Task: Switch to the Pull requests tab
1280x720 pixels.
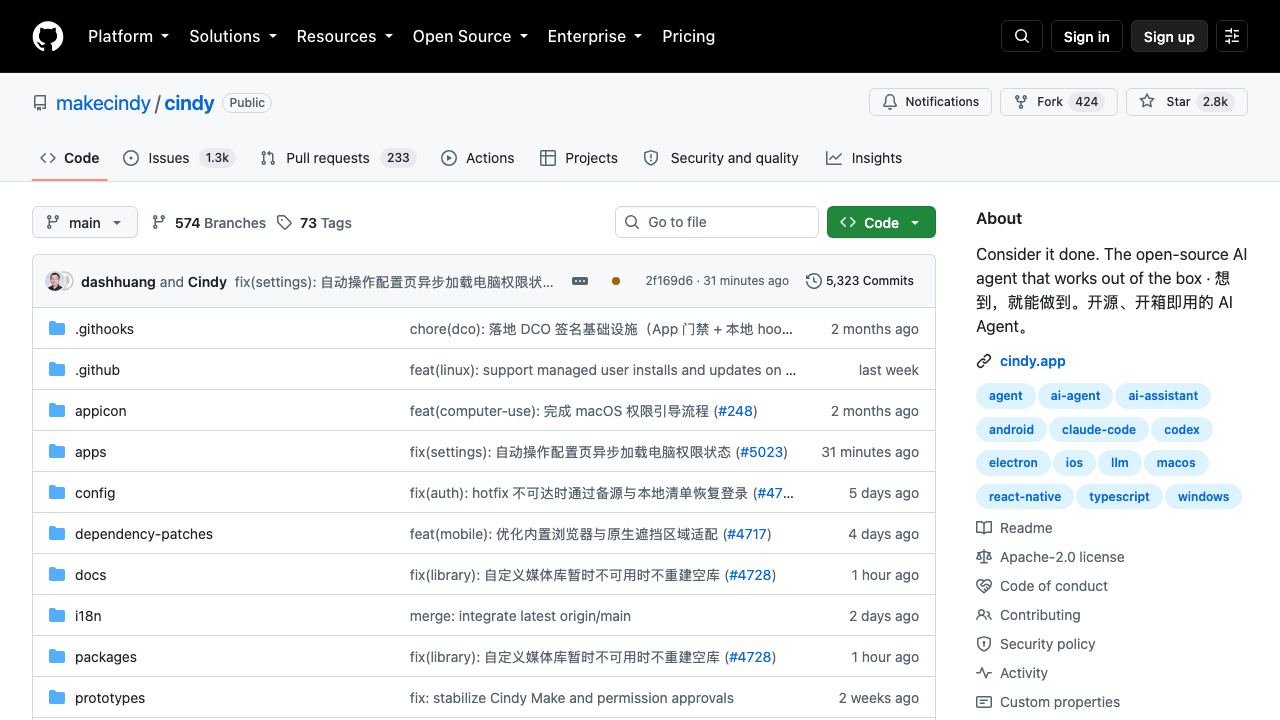Action: 337,158
